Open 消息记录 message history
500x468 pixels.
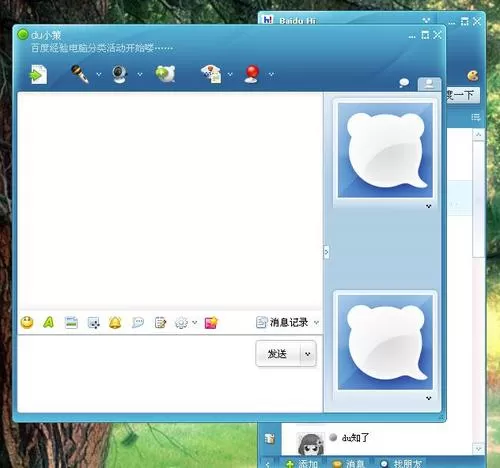[x=282, y=322]
